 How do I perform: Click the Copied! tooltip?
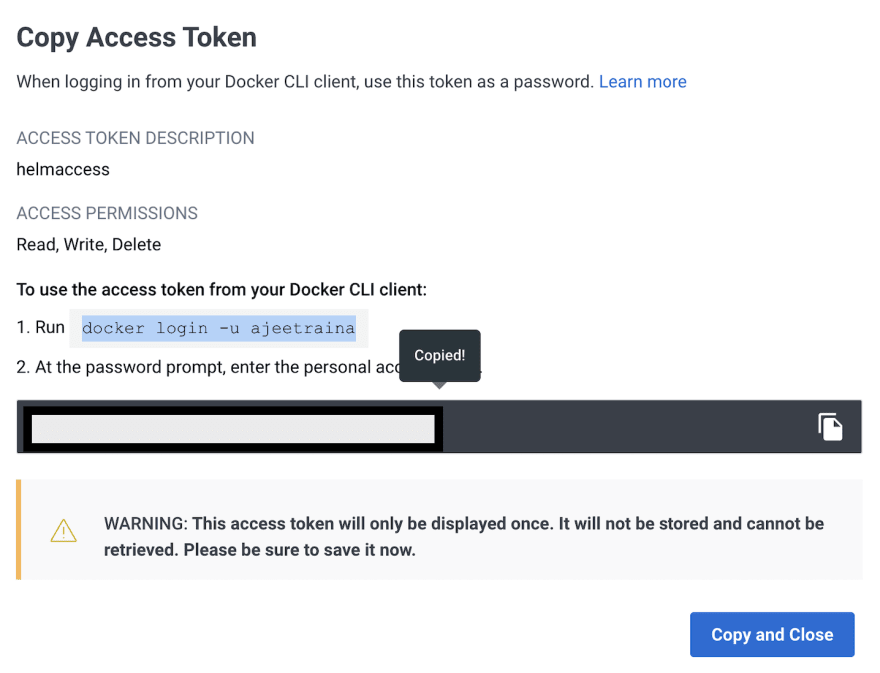pyautogui.click(x=439, y=355)
